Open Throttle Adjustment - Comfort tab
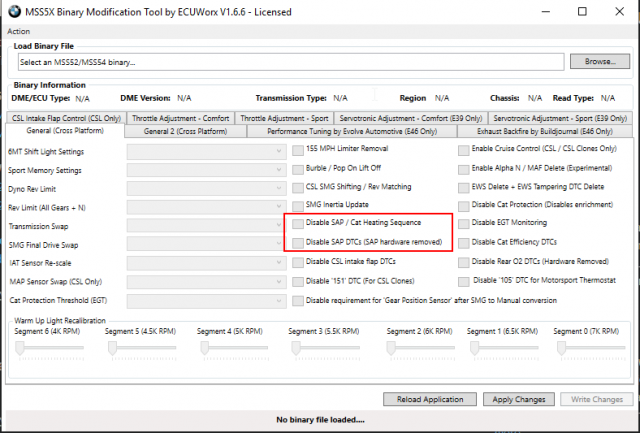The image size is (640, 433). pyautogui.click(x=180, y=118)
